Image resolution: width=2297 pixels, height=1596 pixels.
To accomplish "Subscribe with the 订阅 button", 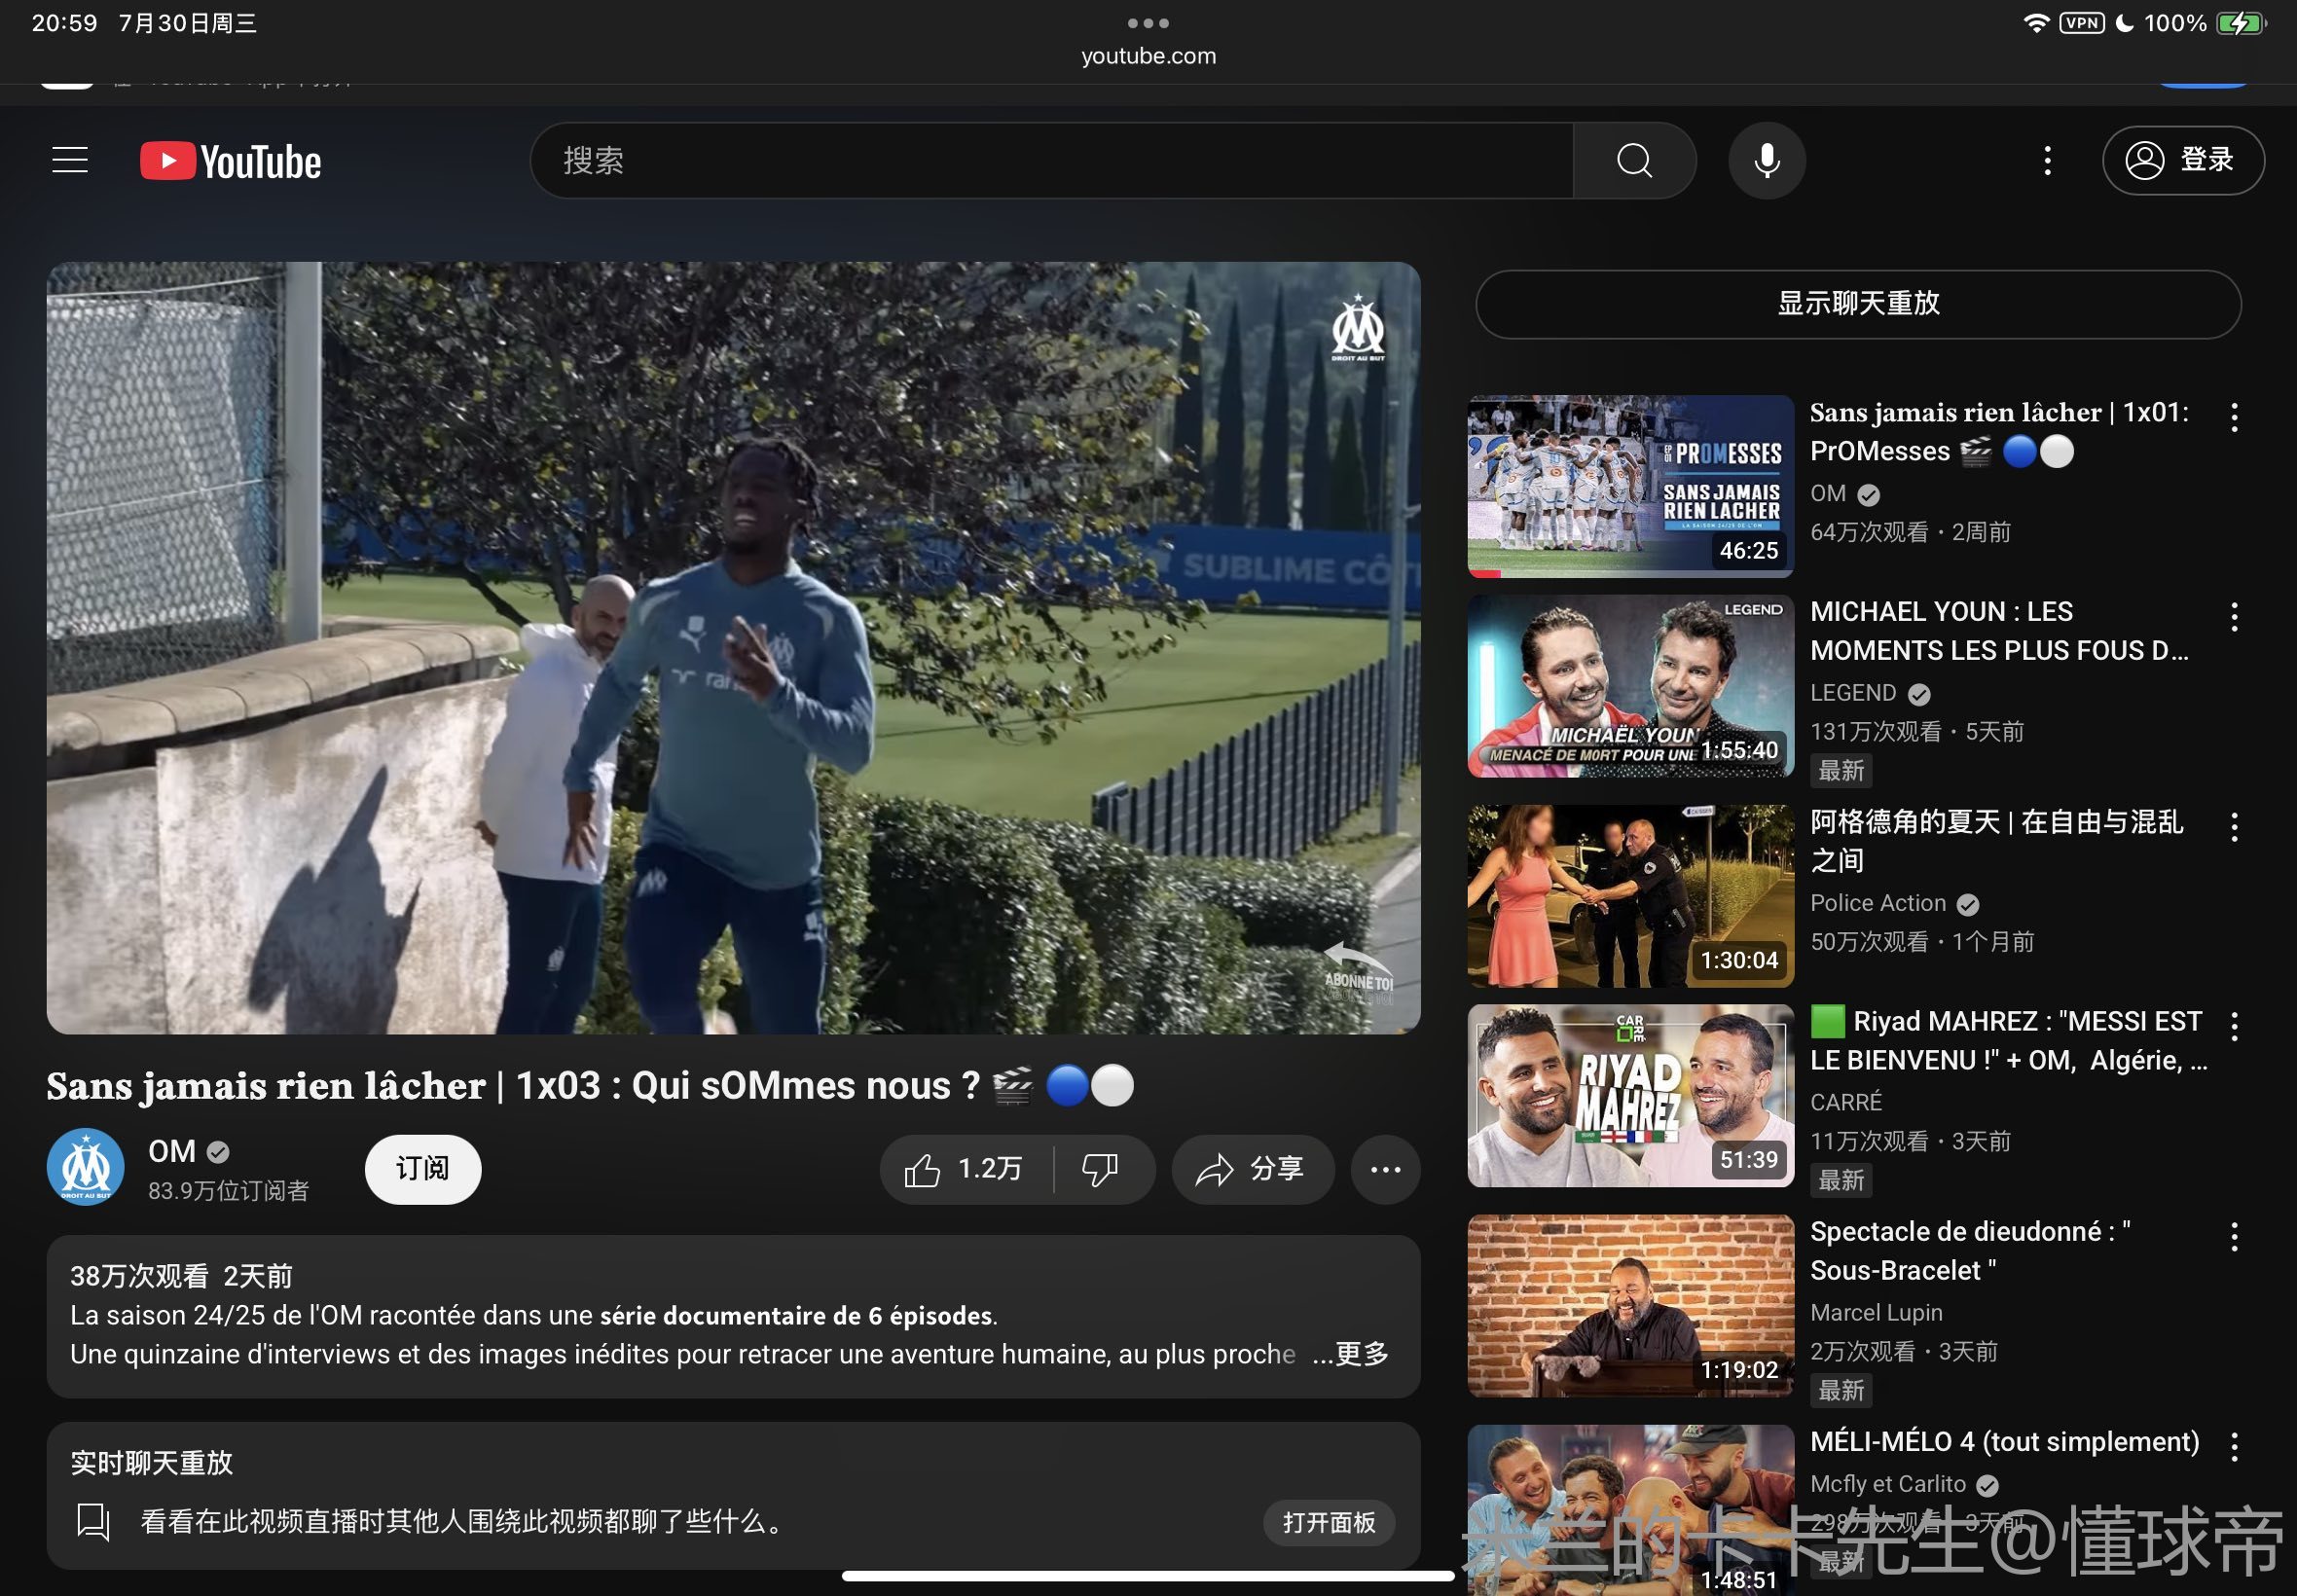I will tap(422, 1169).
